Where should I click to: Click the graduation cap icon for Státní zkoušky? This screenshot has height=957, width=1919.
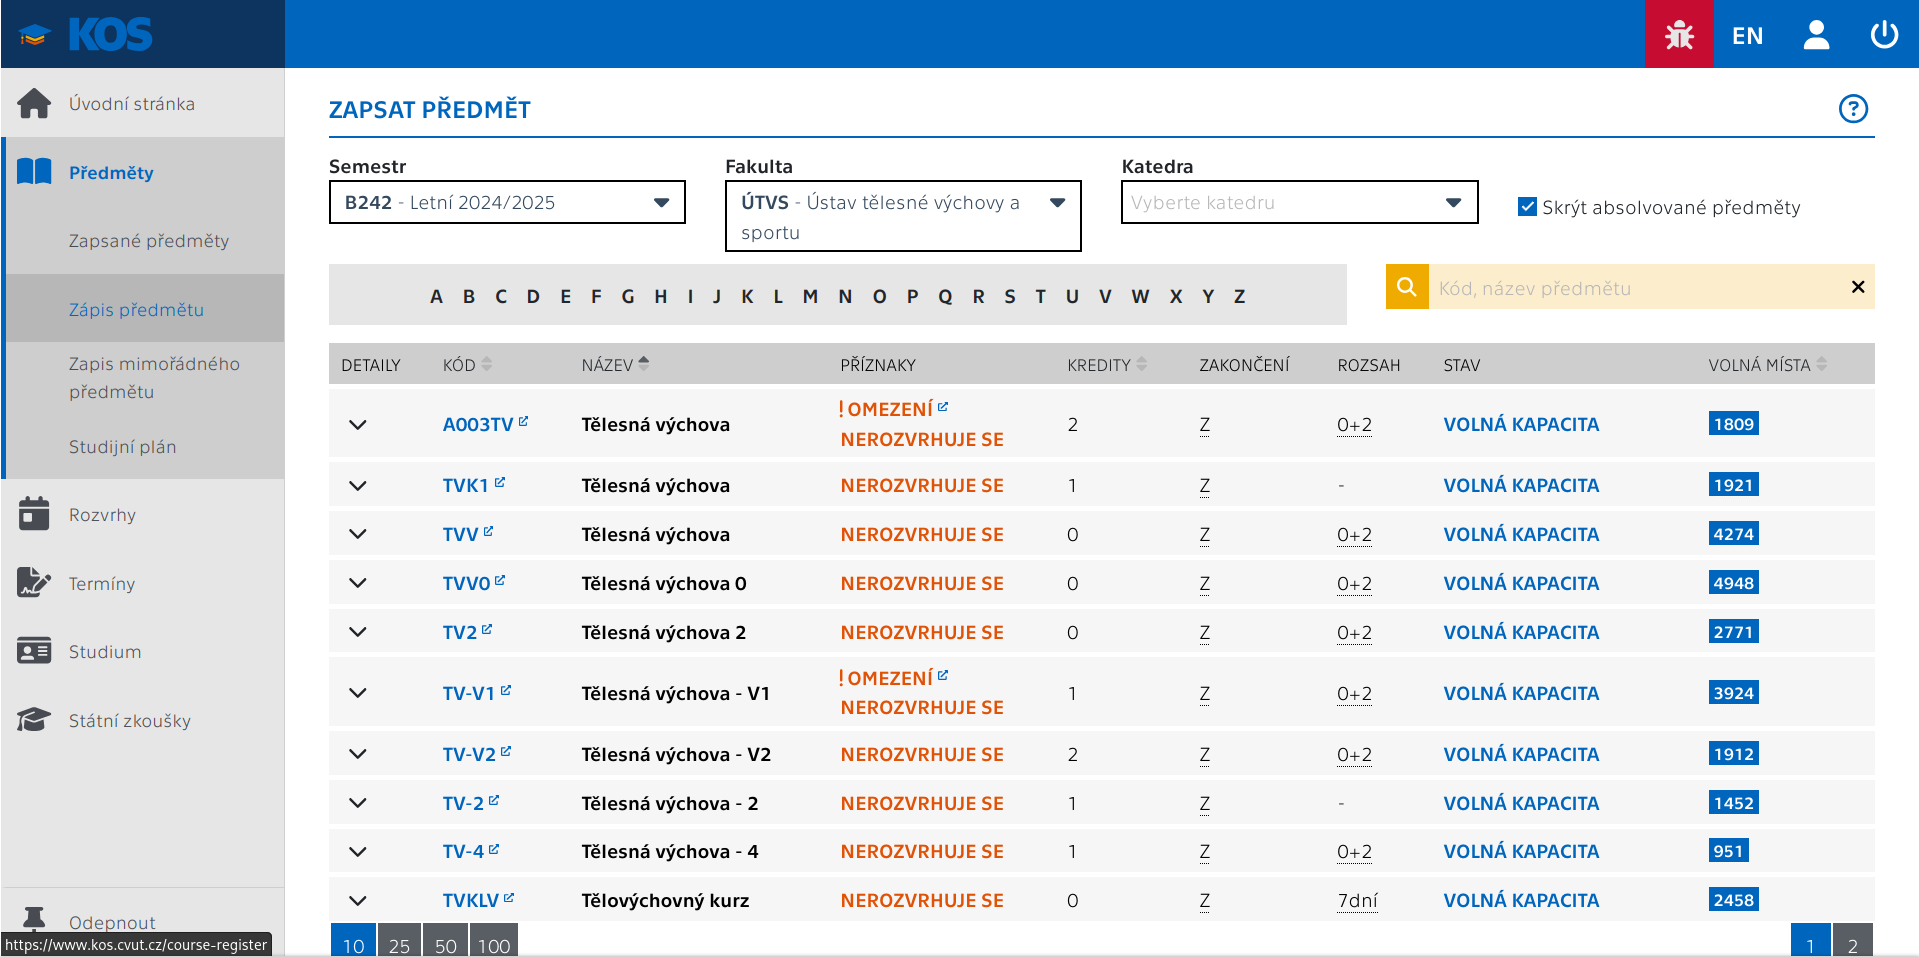click(x=34, y=720)
